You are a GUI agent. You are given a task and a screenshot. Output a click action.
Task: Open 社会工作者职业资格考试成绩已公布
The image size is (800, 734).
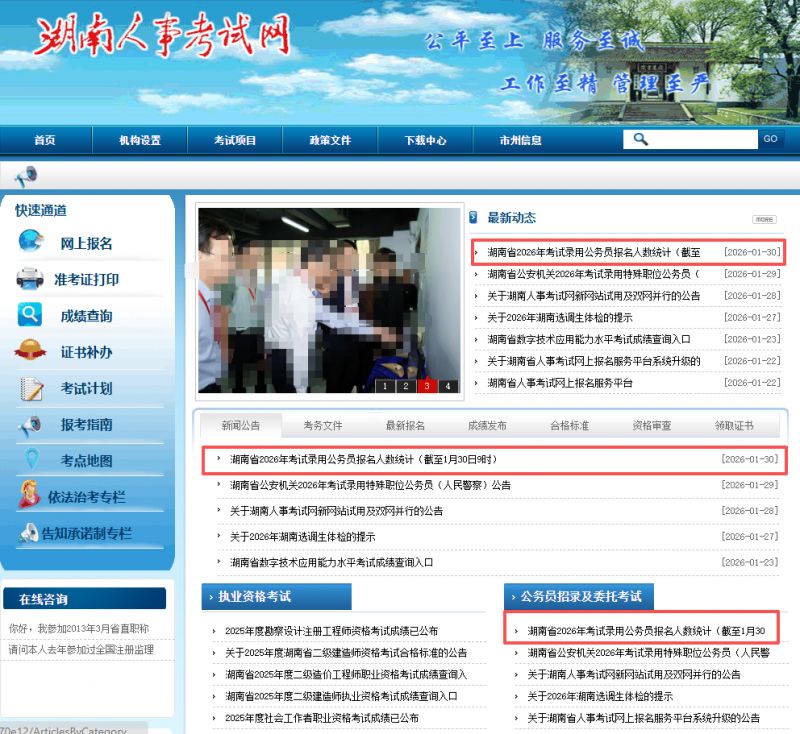(x=321, y=718)
